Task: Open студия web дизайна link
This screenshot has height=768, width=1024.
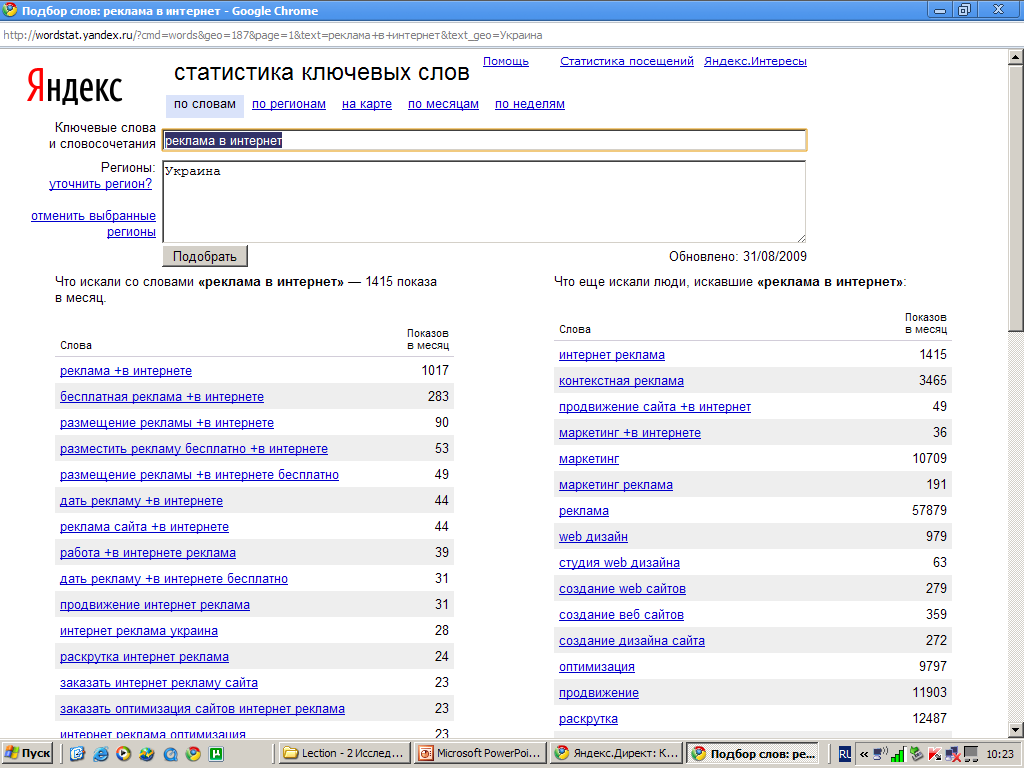Action: pos(619,563)
